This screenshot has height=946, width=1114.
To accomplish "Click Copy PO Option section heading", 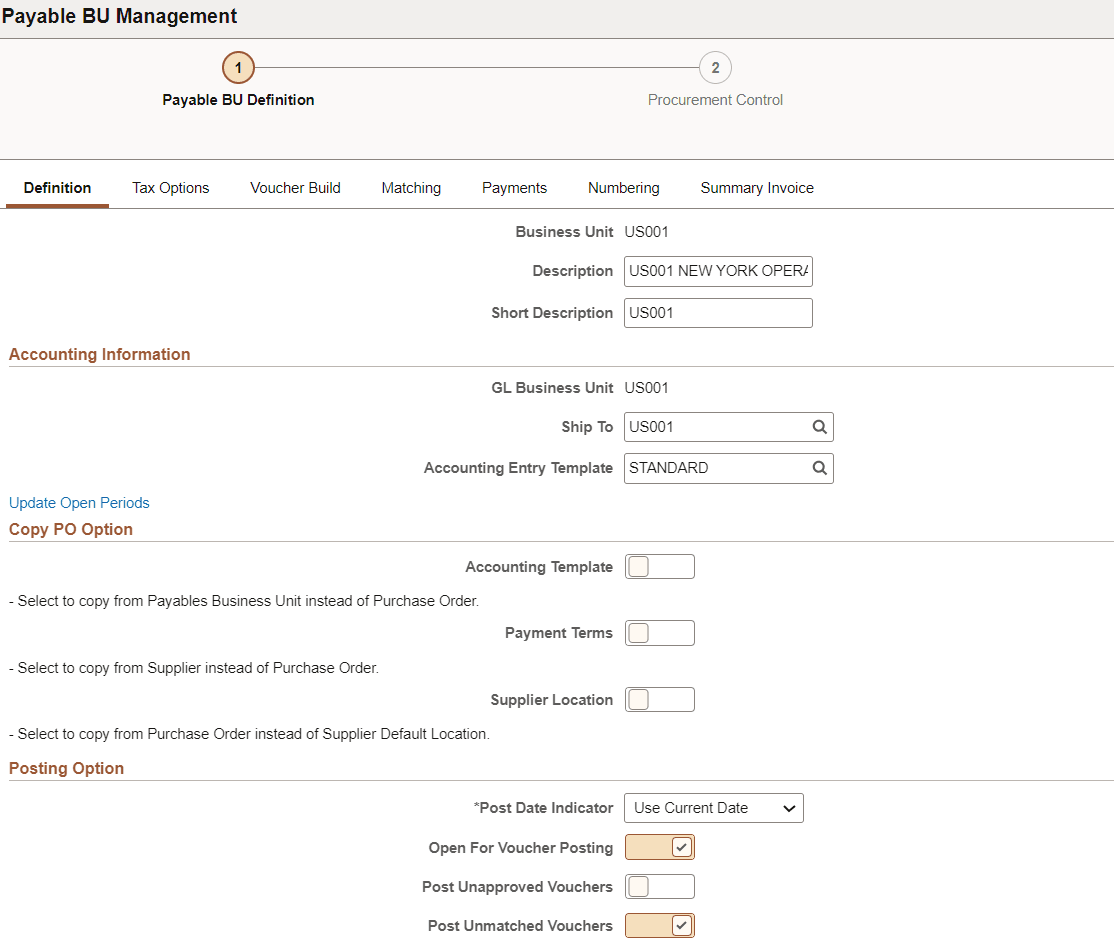I will (x=70, y=530).
